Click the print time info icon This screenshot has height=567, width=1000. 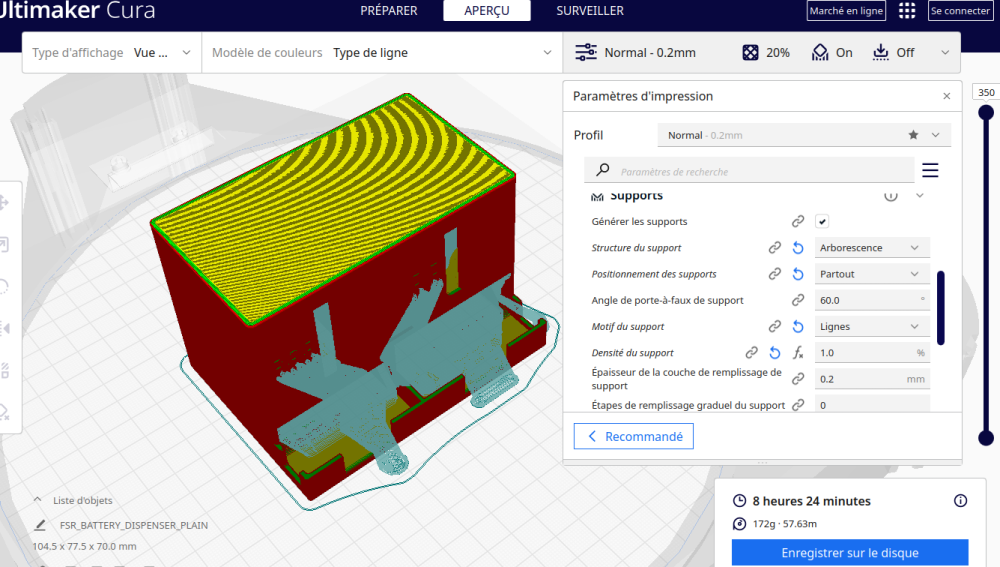pyautogui.click(x=960, y=501)
